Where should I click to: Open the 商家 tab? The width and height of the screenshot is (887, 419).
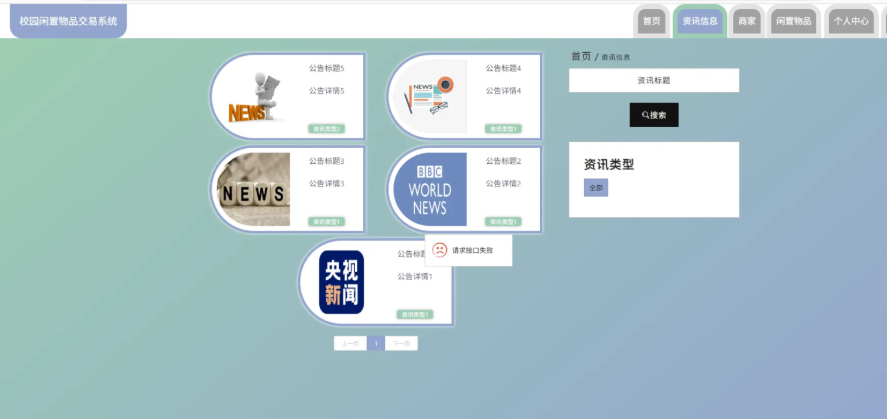pos(746,21)
